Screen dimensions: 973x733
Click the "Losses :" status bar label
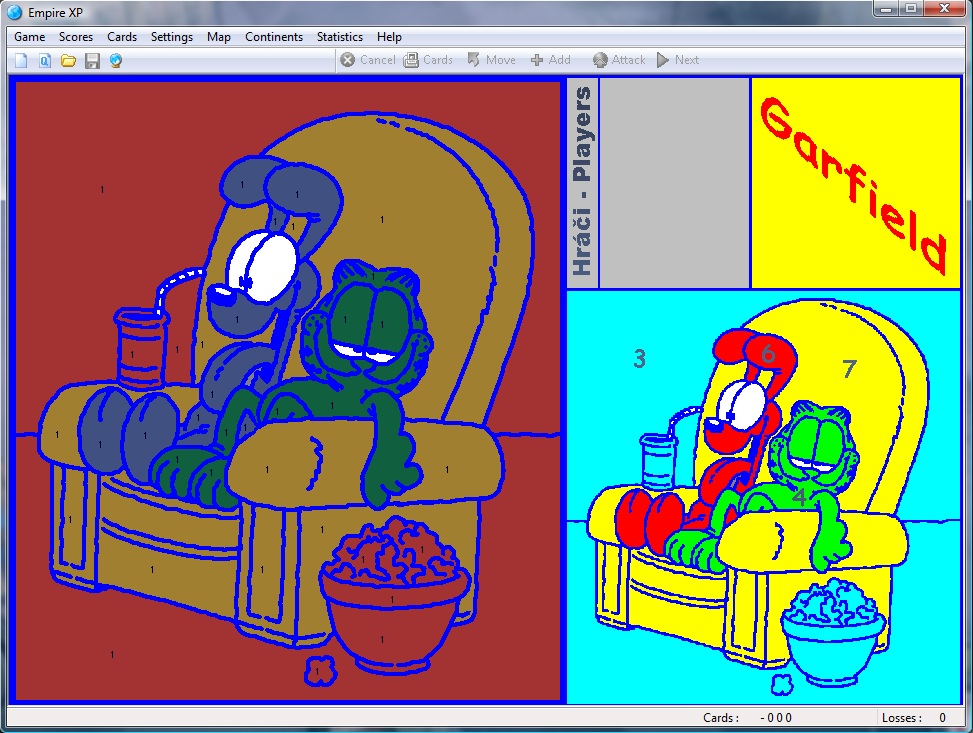click(x=902, y=717)
